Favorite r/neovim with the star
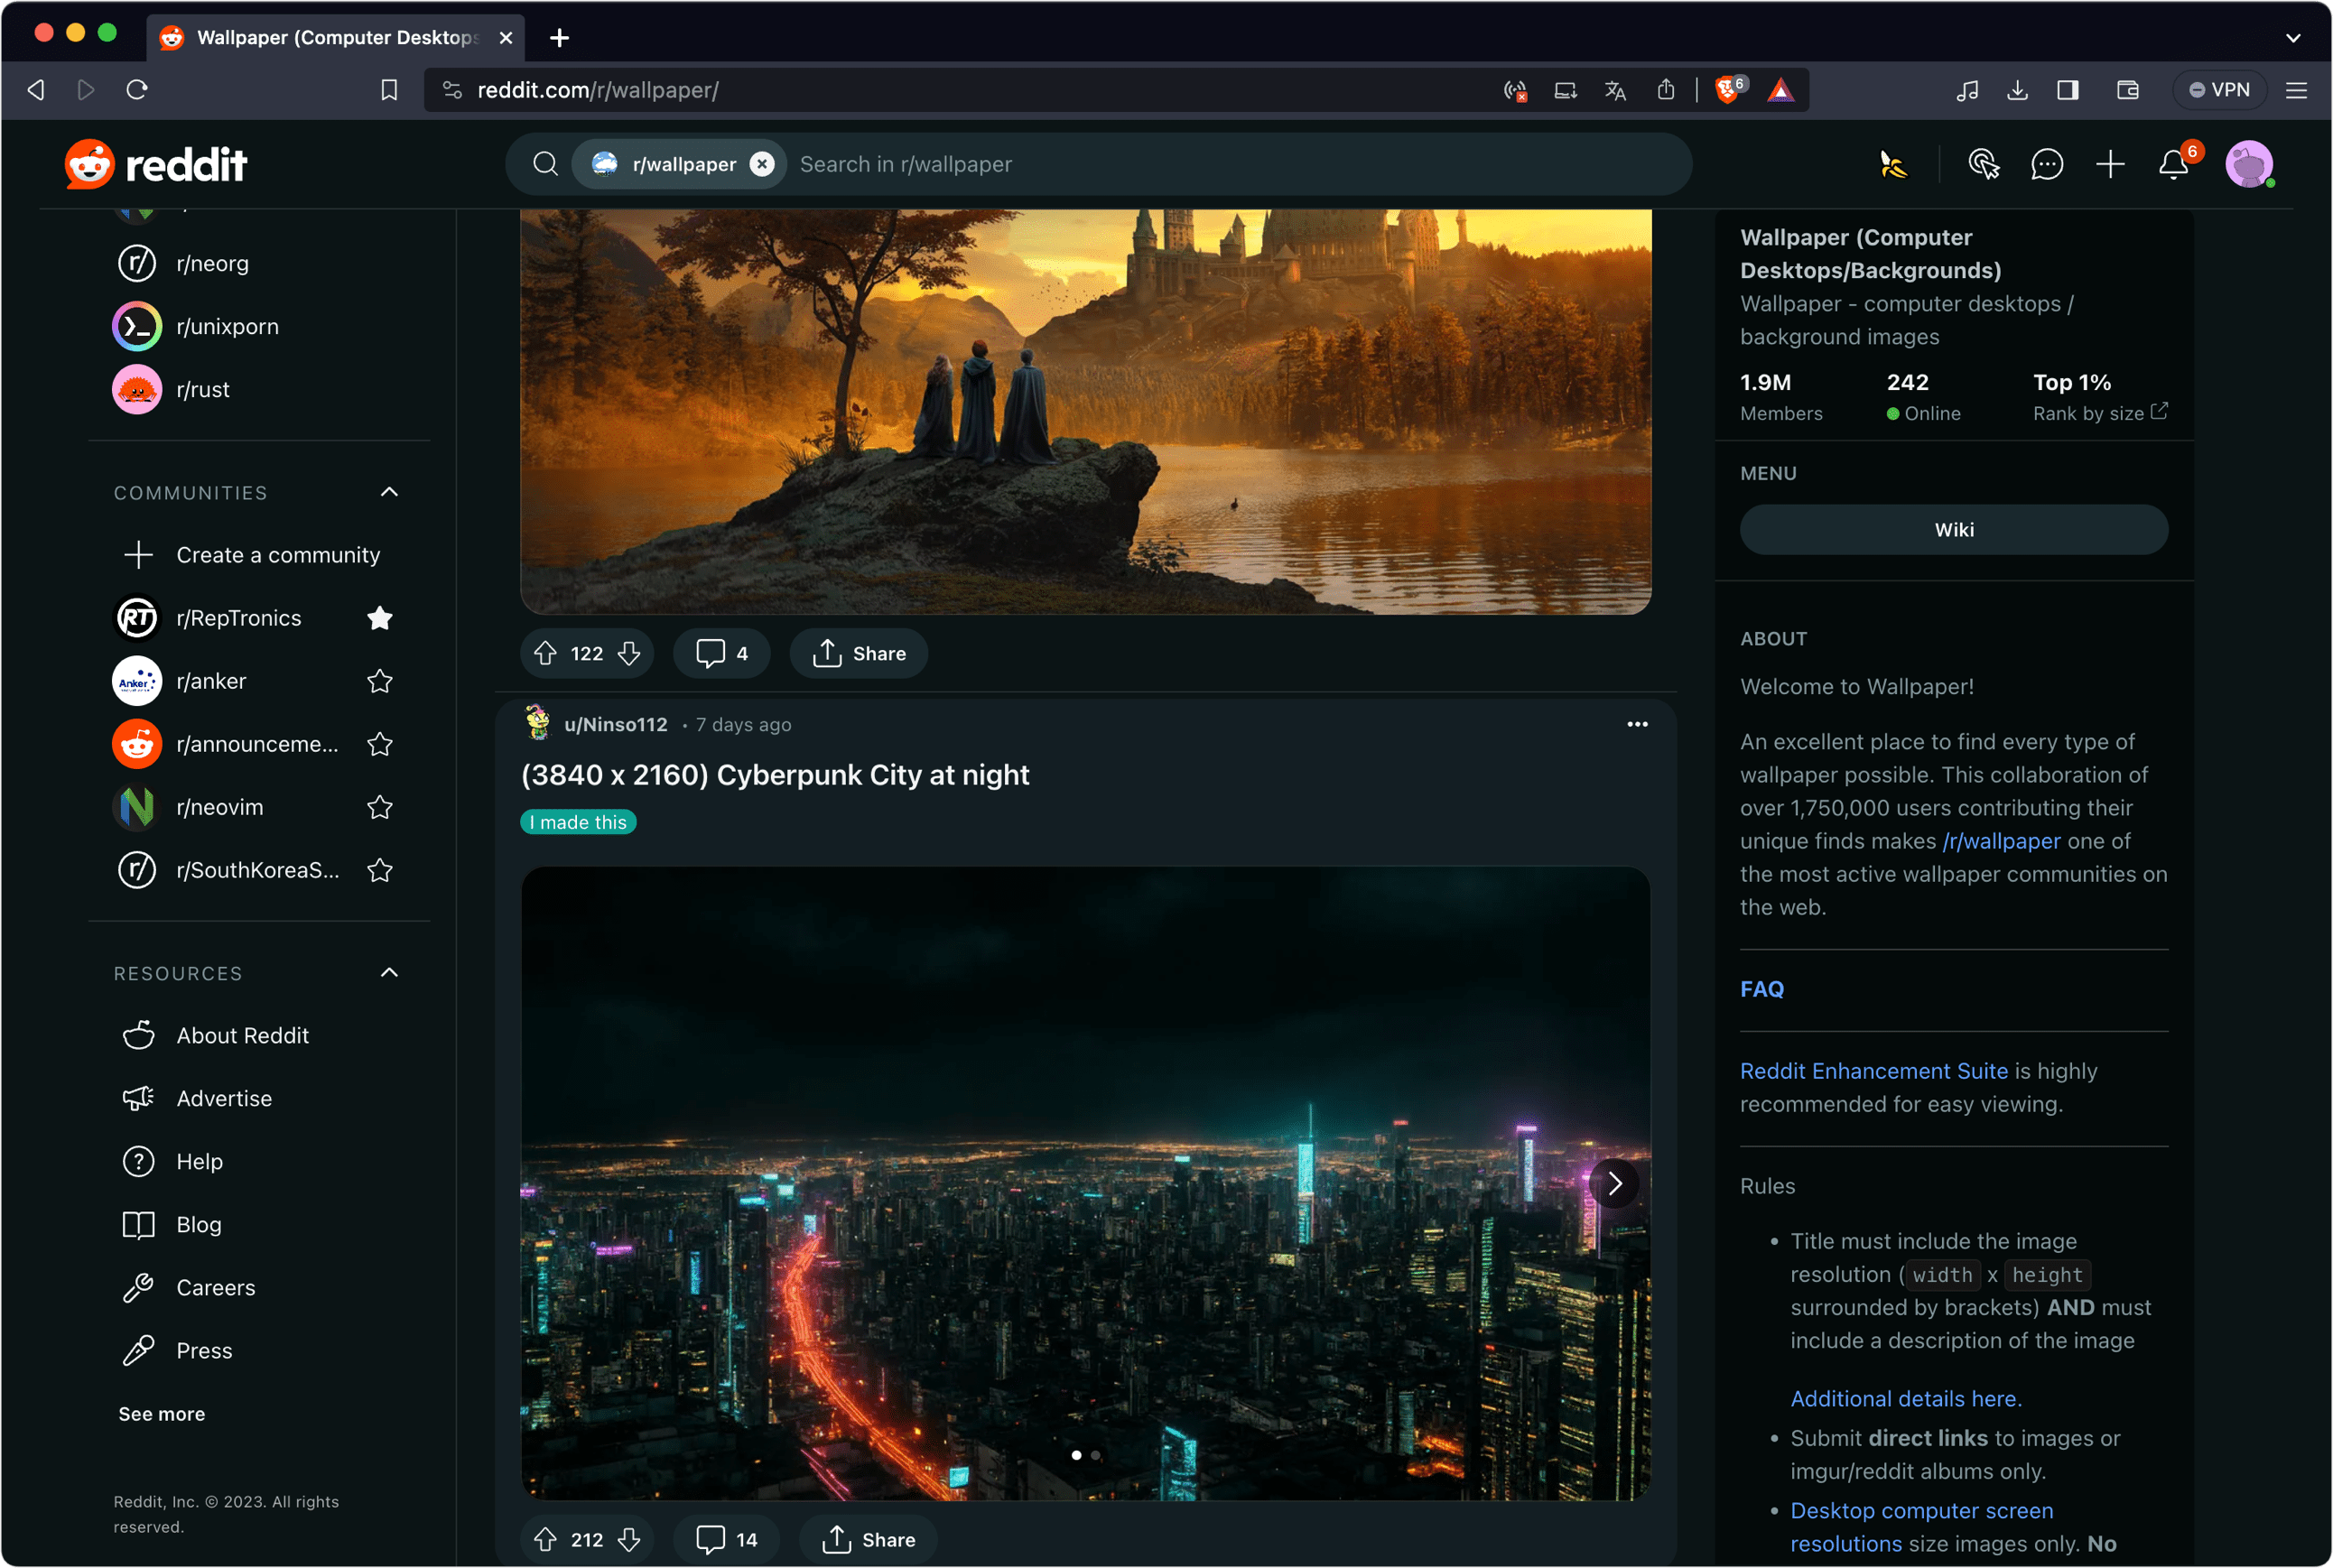The width and height of the screenshot is (2333, 1568). point(380,807)
